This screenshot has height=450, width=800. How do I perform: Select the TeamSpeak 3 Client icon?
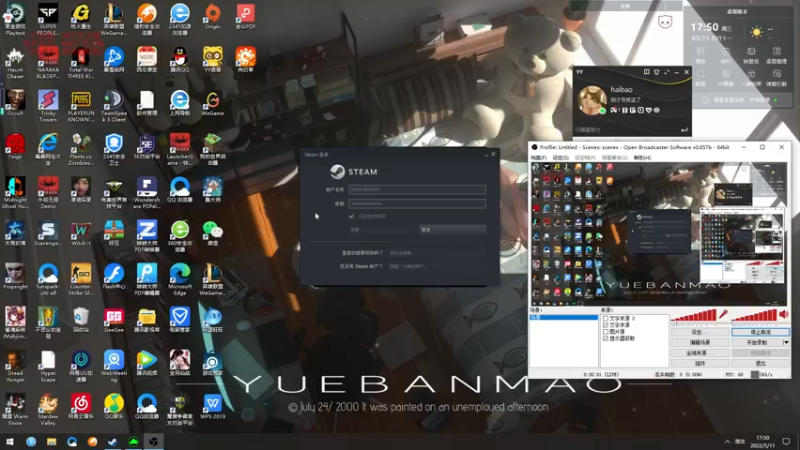[x=114, y=107]
